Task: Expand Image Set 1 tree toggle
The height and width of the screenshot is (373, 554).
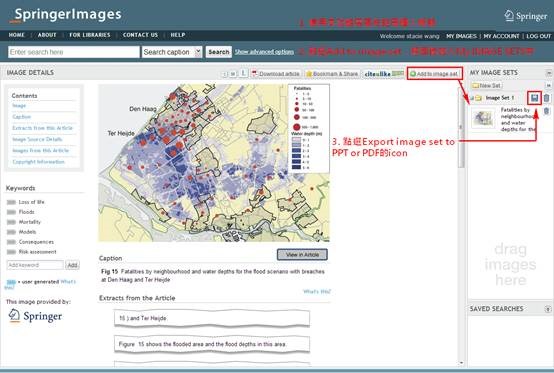Action: 472,98
